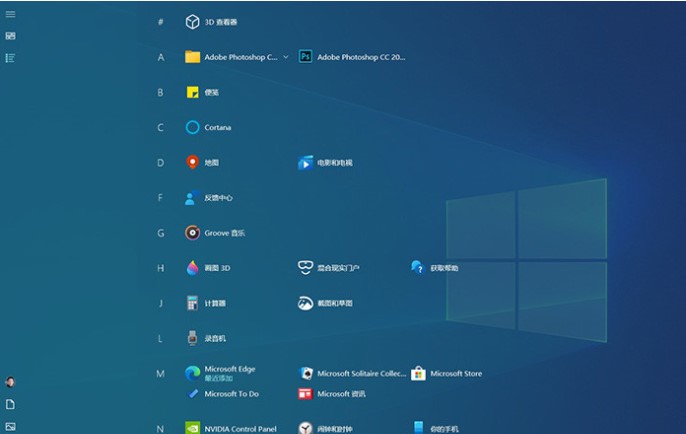Open the user account avatar menu
686x434 pixels.
click(11, 382)
